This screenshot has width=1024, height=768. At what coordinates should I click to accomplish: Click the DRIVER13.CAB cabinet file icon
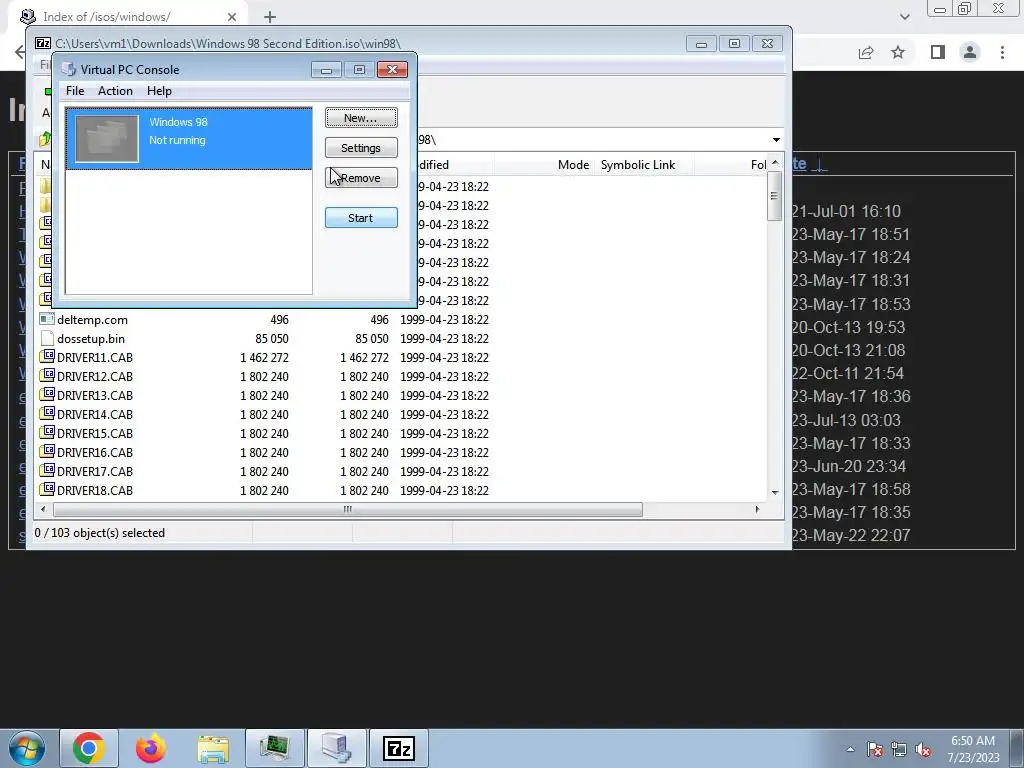pyautogui.click(x=47, y=394)
